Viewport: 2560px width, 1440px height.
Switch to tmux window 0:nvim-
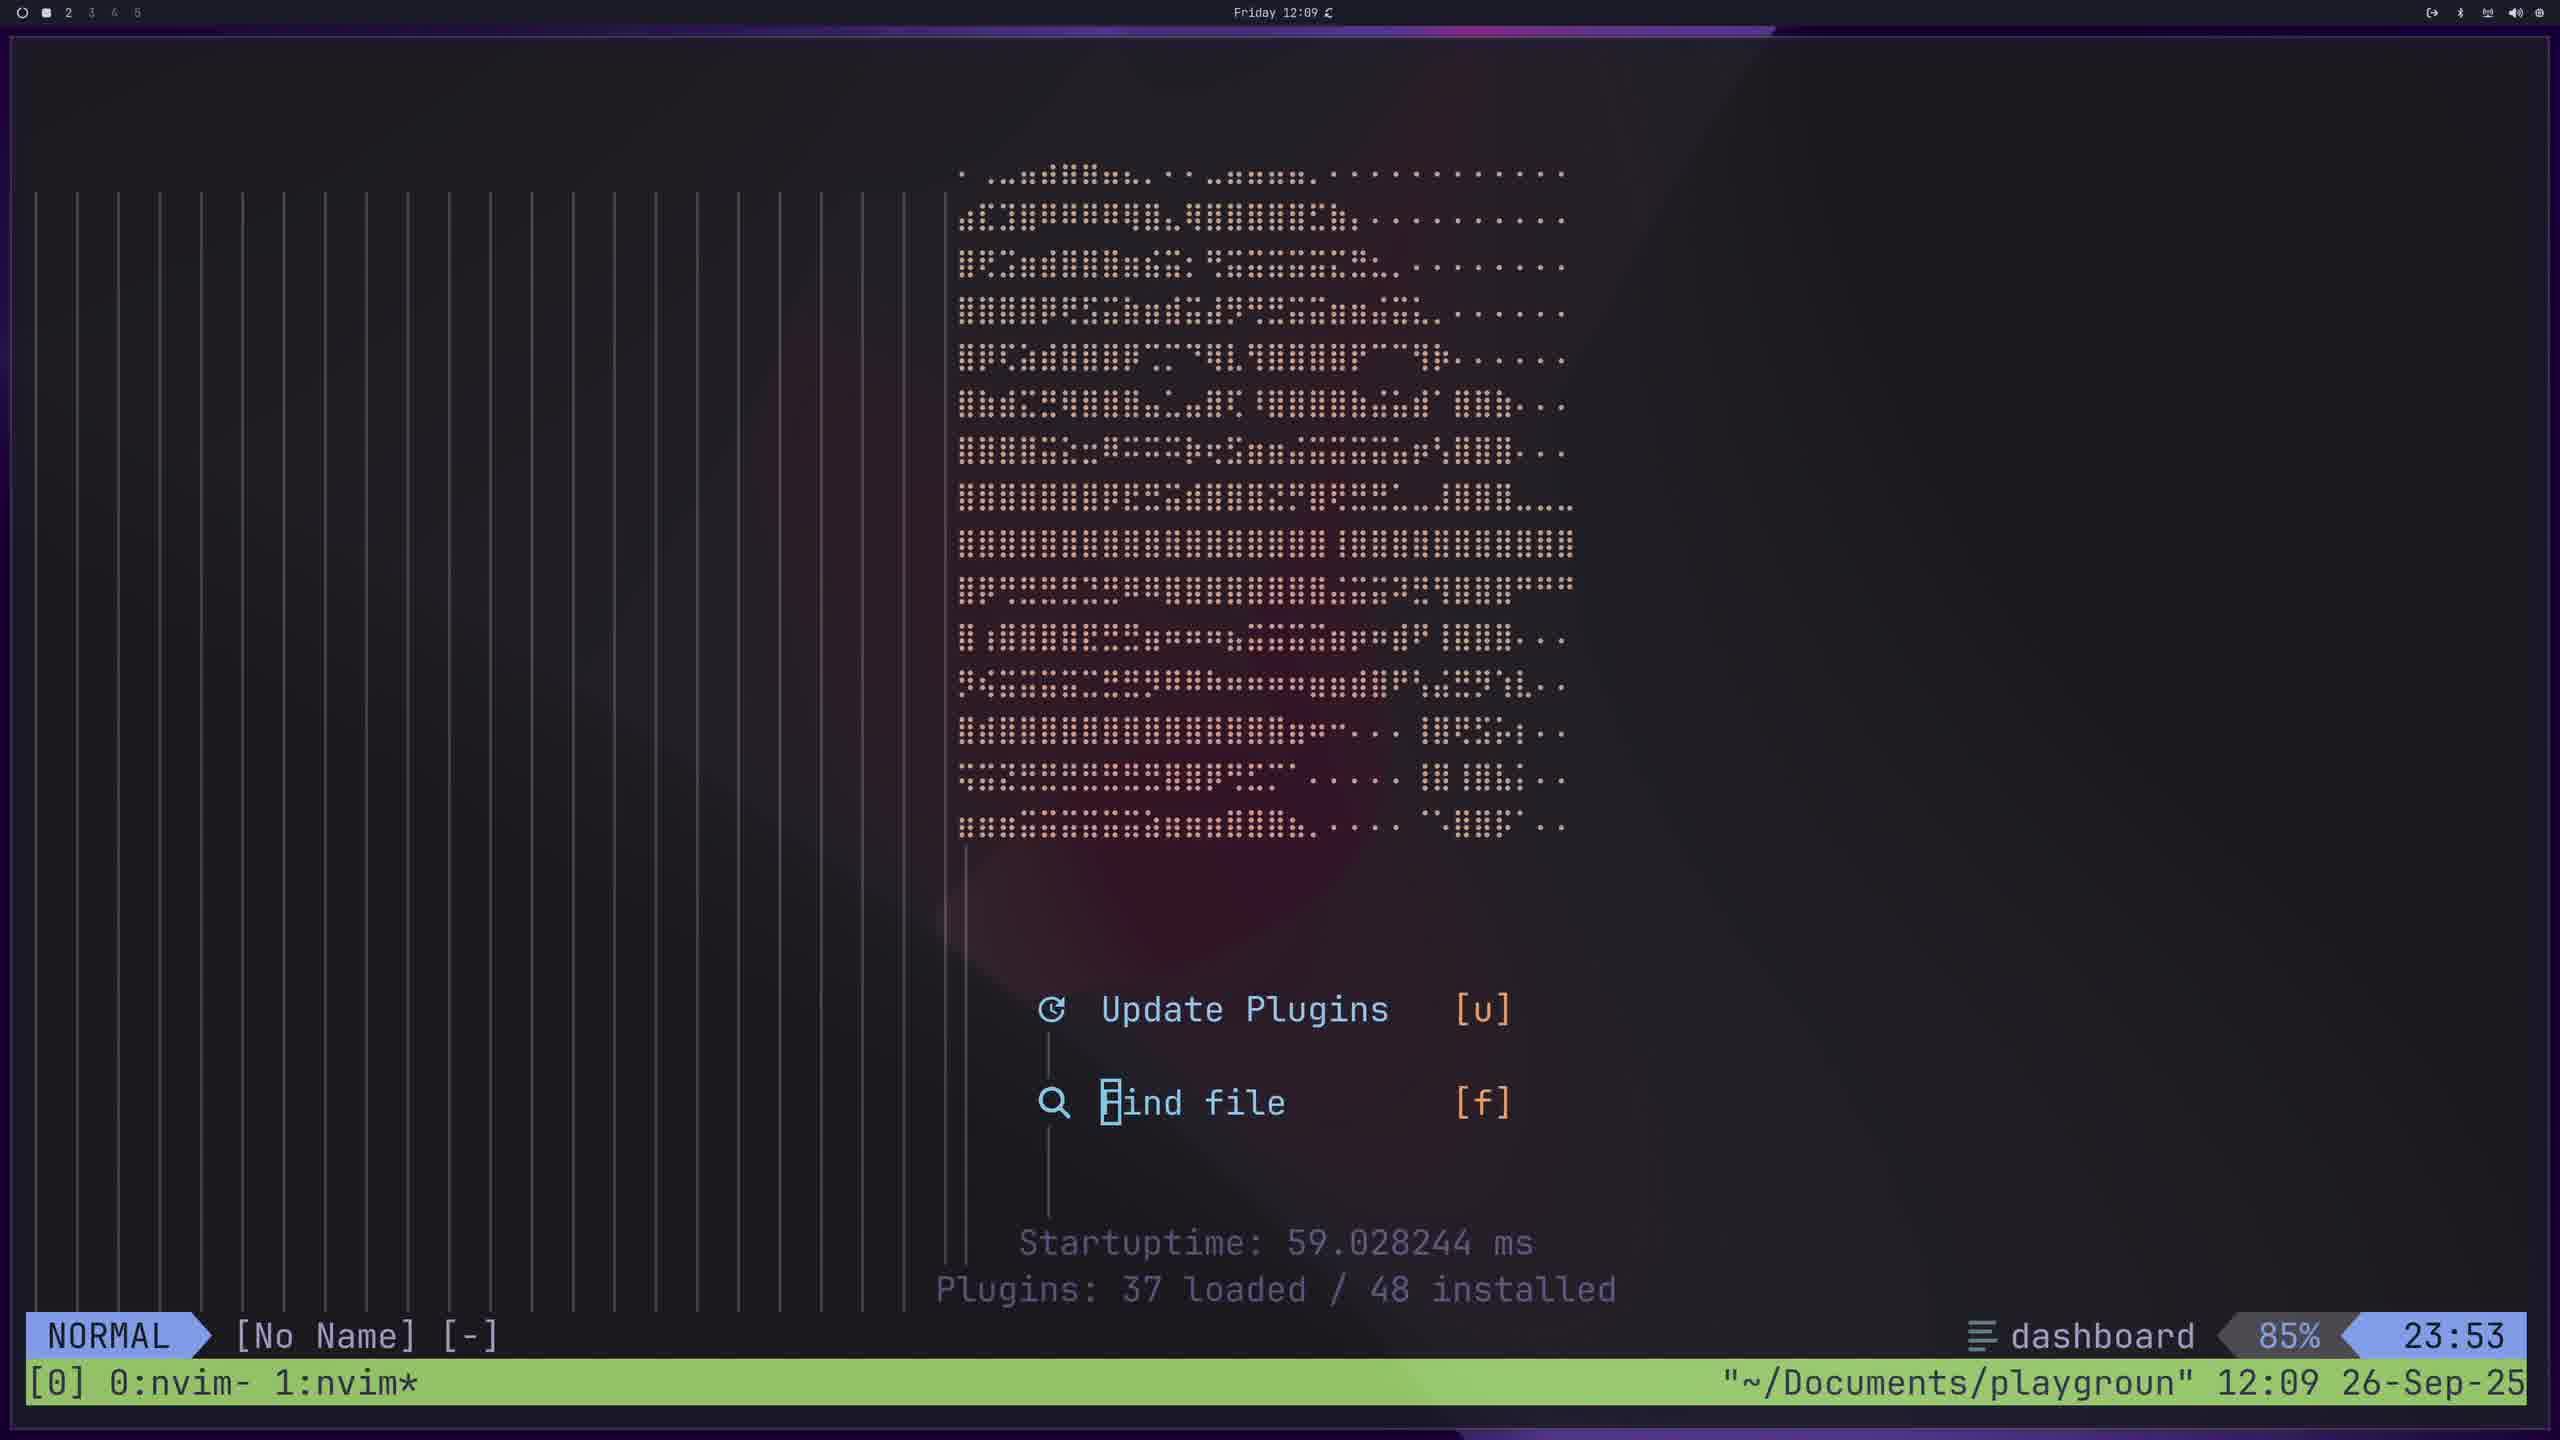(179, 1383)
